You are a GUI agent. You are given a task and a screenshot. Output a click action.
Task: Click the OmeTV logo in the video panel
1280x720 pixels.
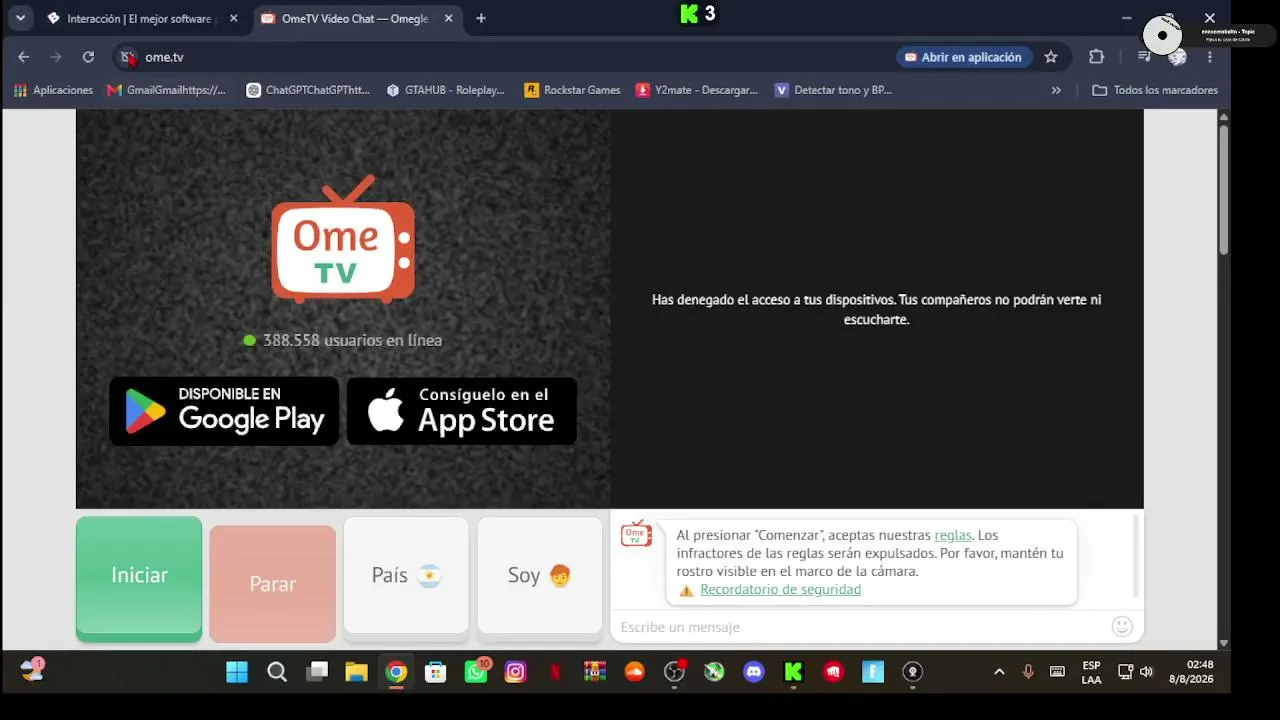point(343,239)
